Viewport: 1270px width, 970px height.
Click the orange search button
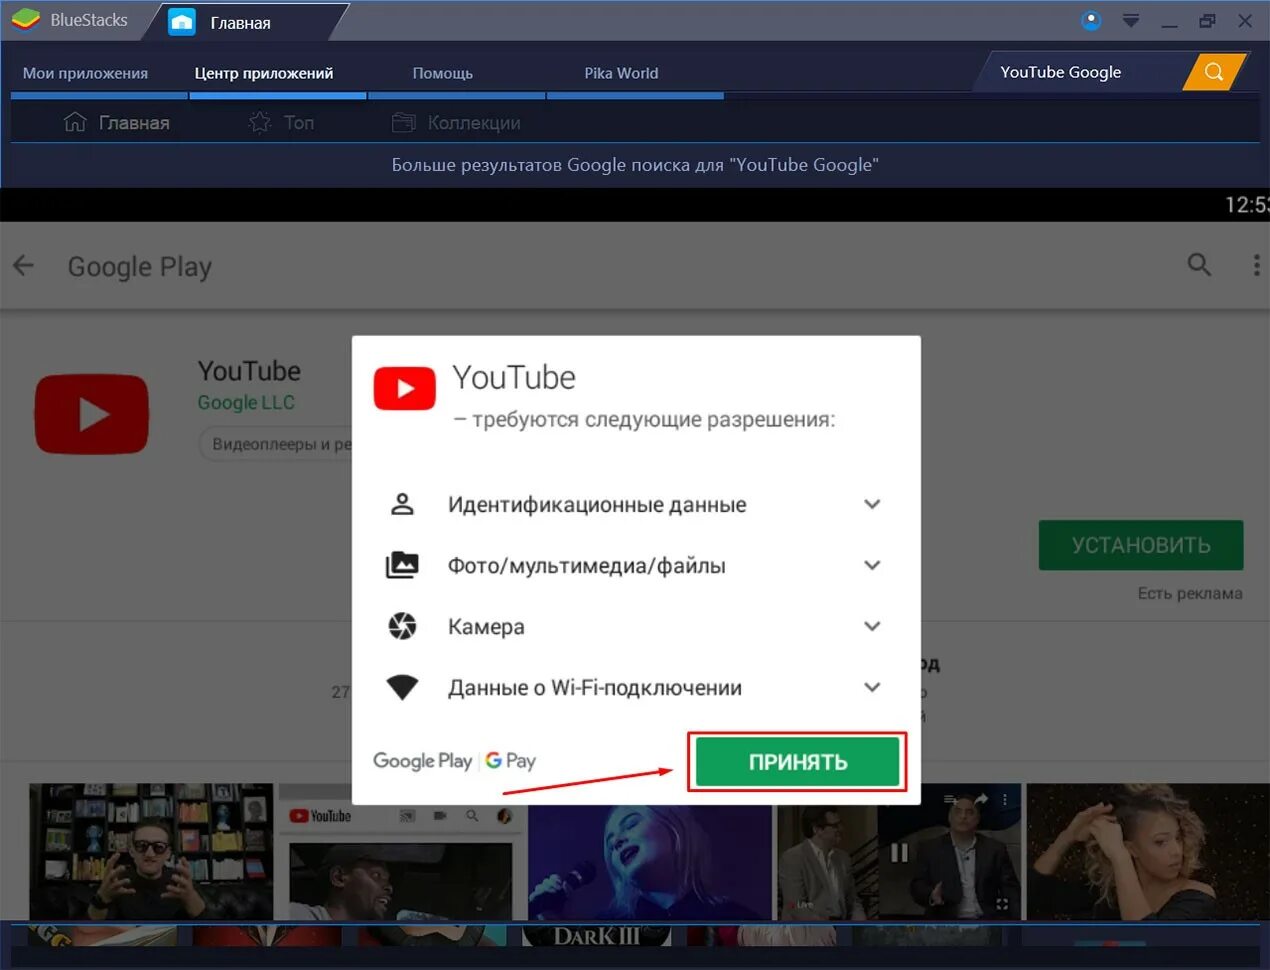pyautogui.click(x=1214, y=72)
